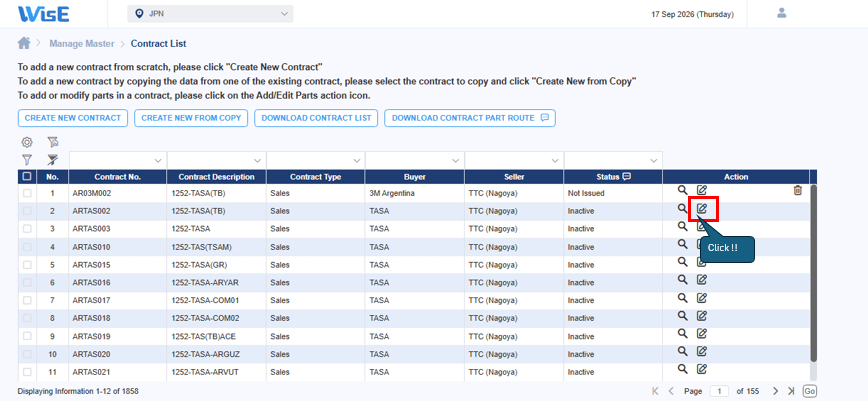This screenshot has height=404, width=868.
Task: Tick the ARTAS018 row checkbox
Action: (x=27, y=318)
